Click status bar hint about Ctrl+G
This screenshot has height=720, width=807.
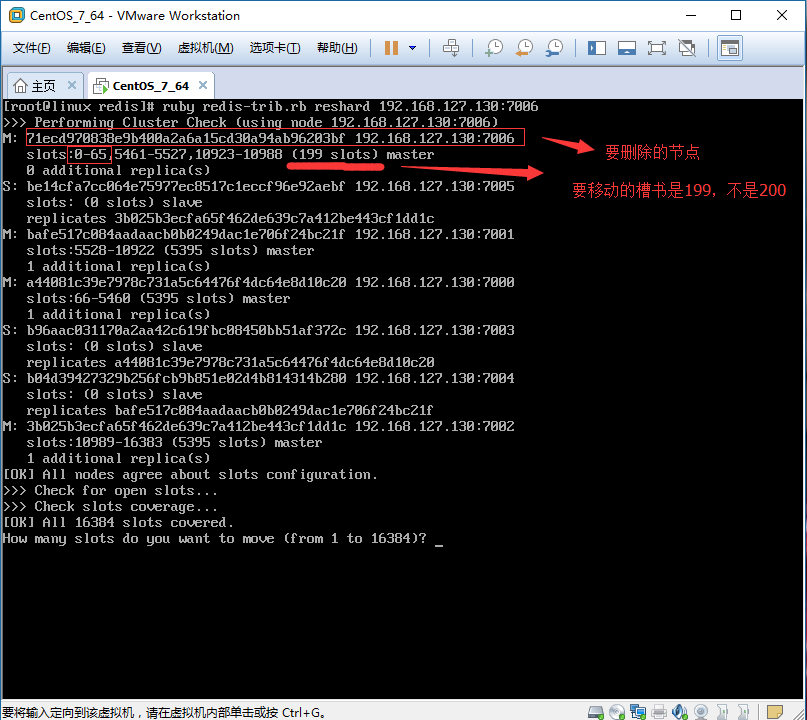[x=164, y=712]
